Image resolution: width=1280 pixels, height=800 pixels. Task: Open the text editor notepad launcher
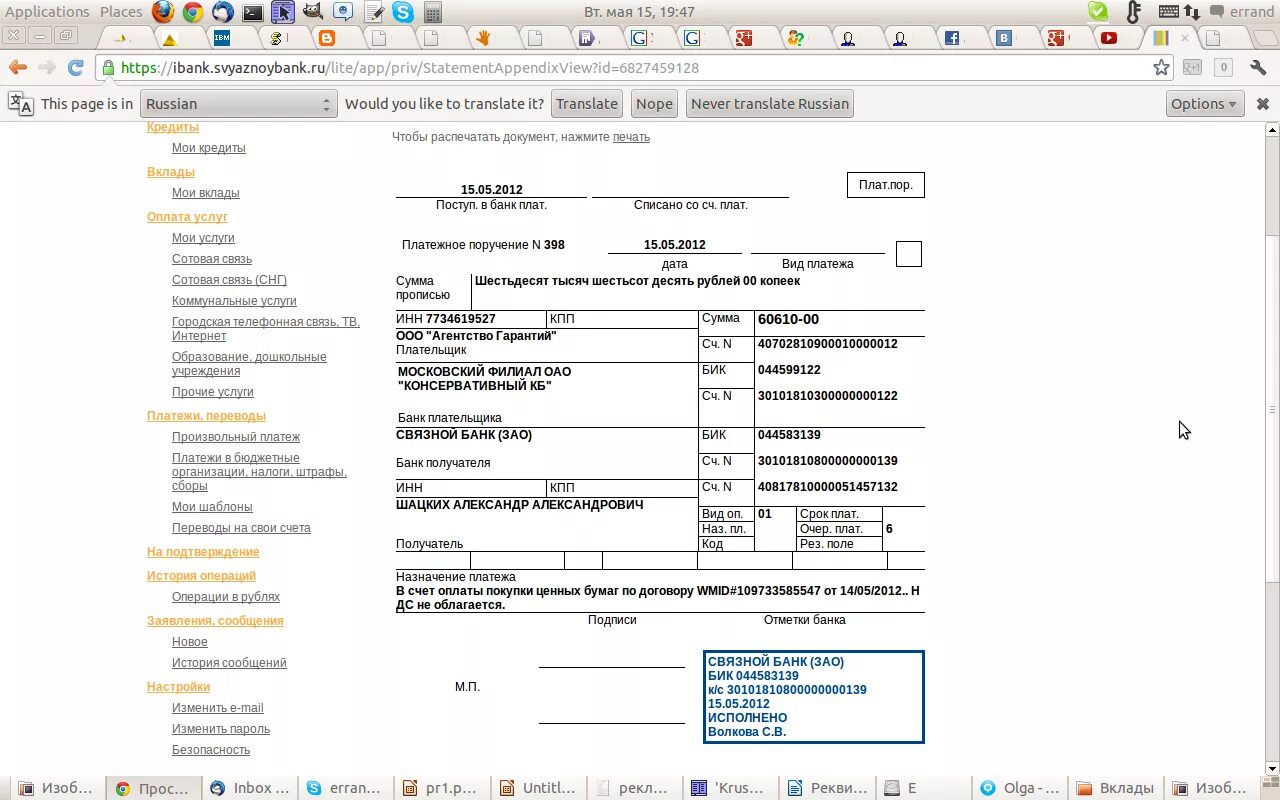point(374,12)
